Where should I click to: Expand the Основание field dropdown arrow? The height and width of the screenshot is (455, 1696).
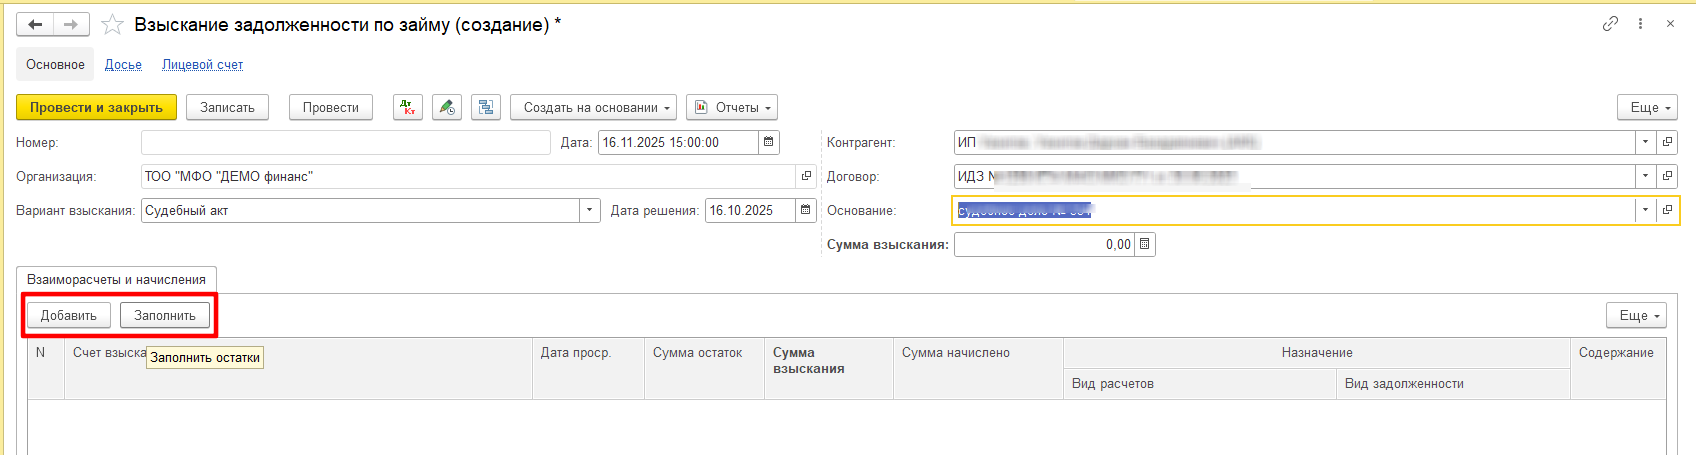1645,210
